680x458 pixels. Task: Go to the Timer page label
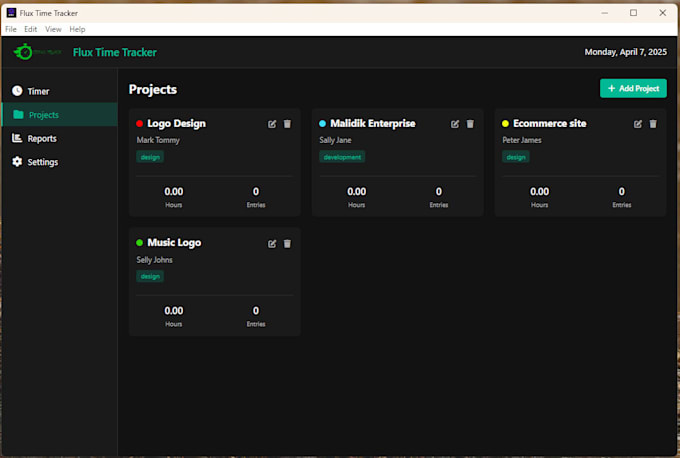click(38, 91)
